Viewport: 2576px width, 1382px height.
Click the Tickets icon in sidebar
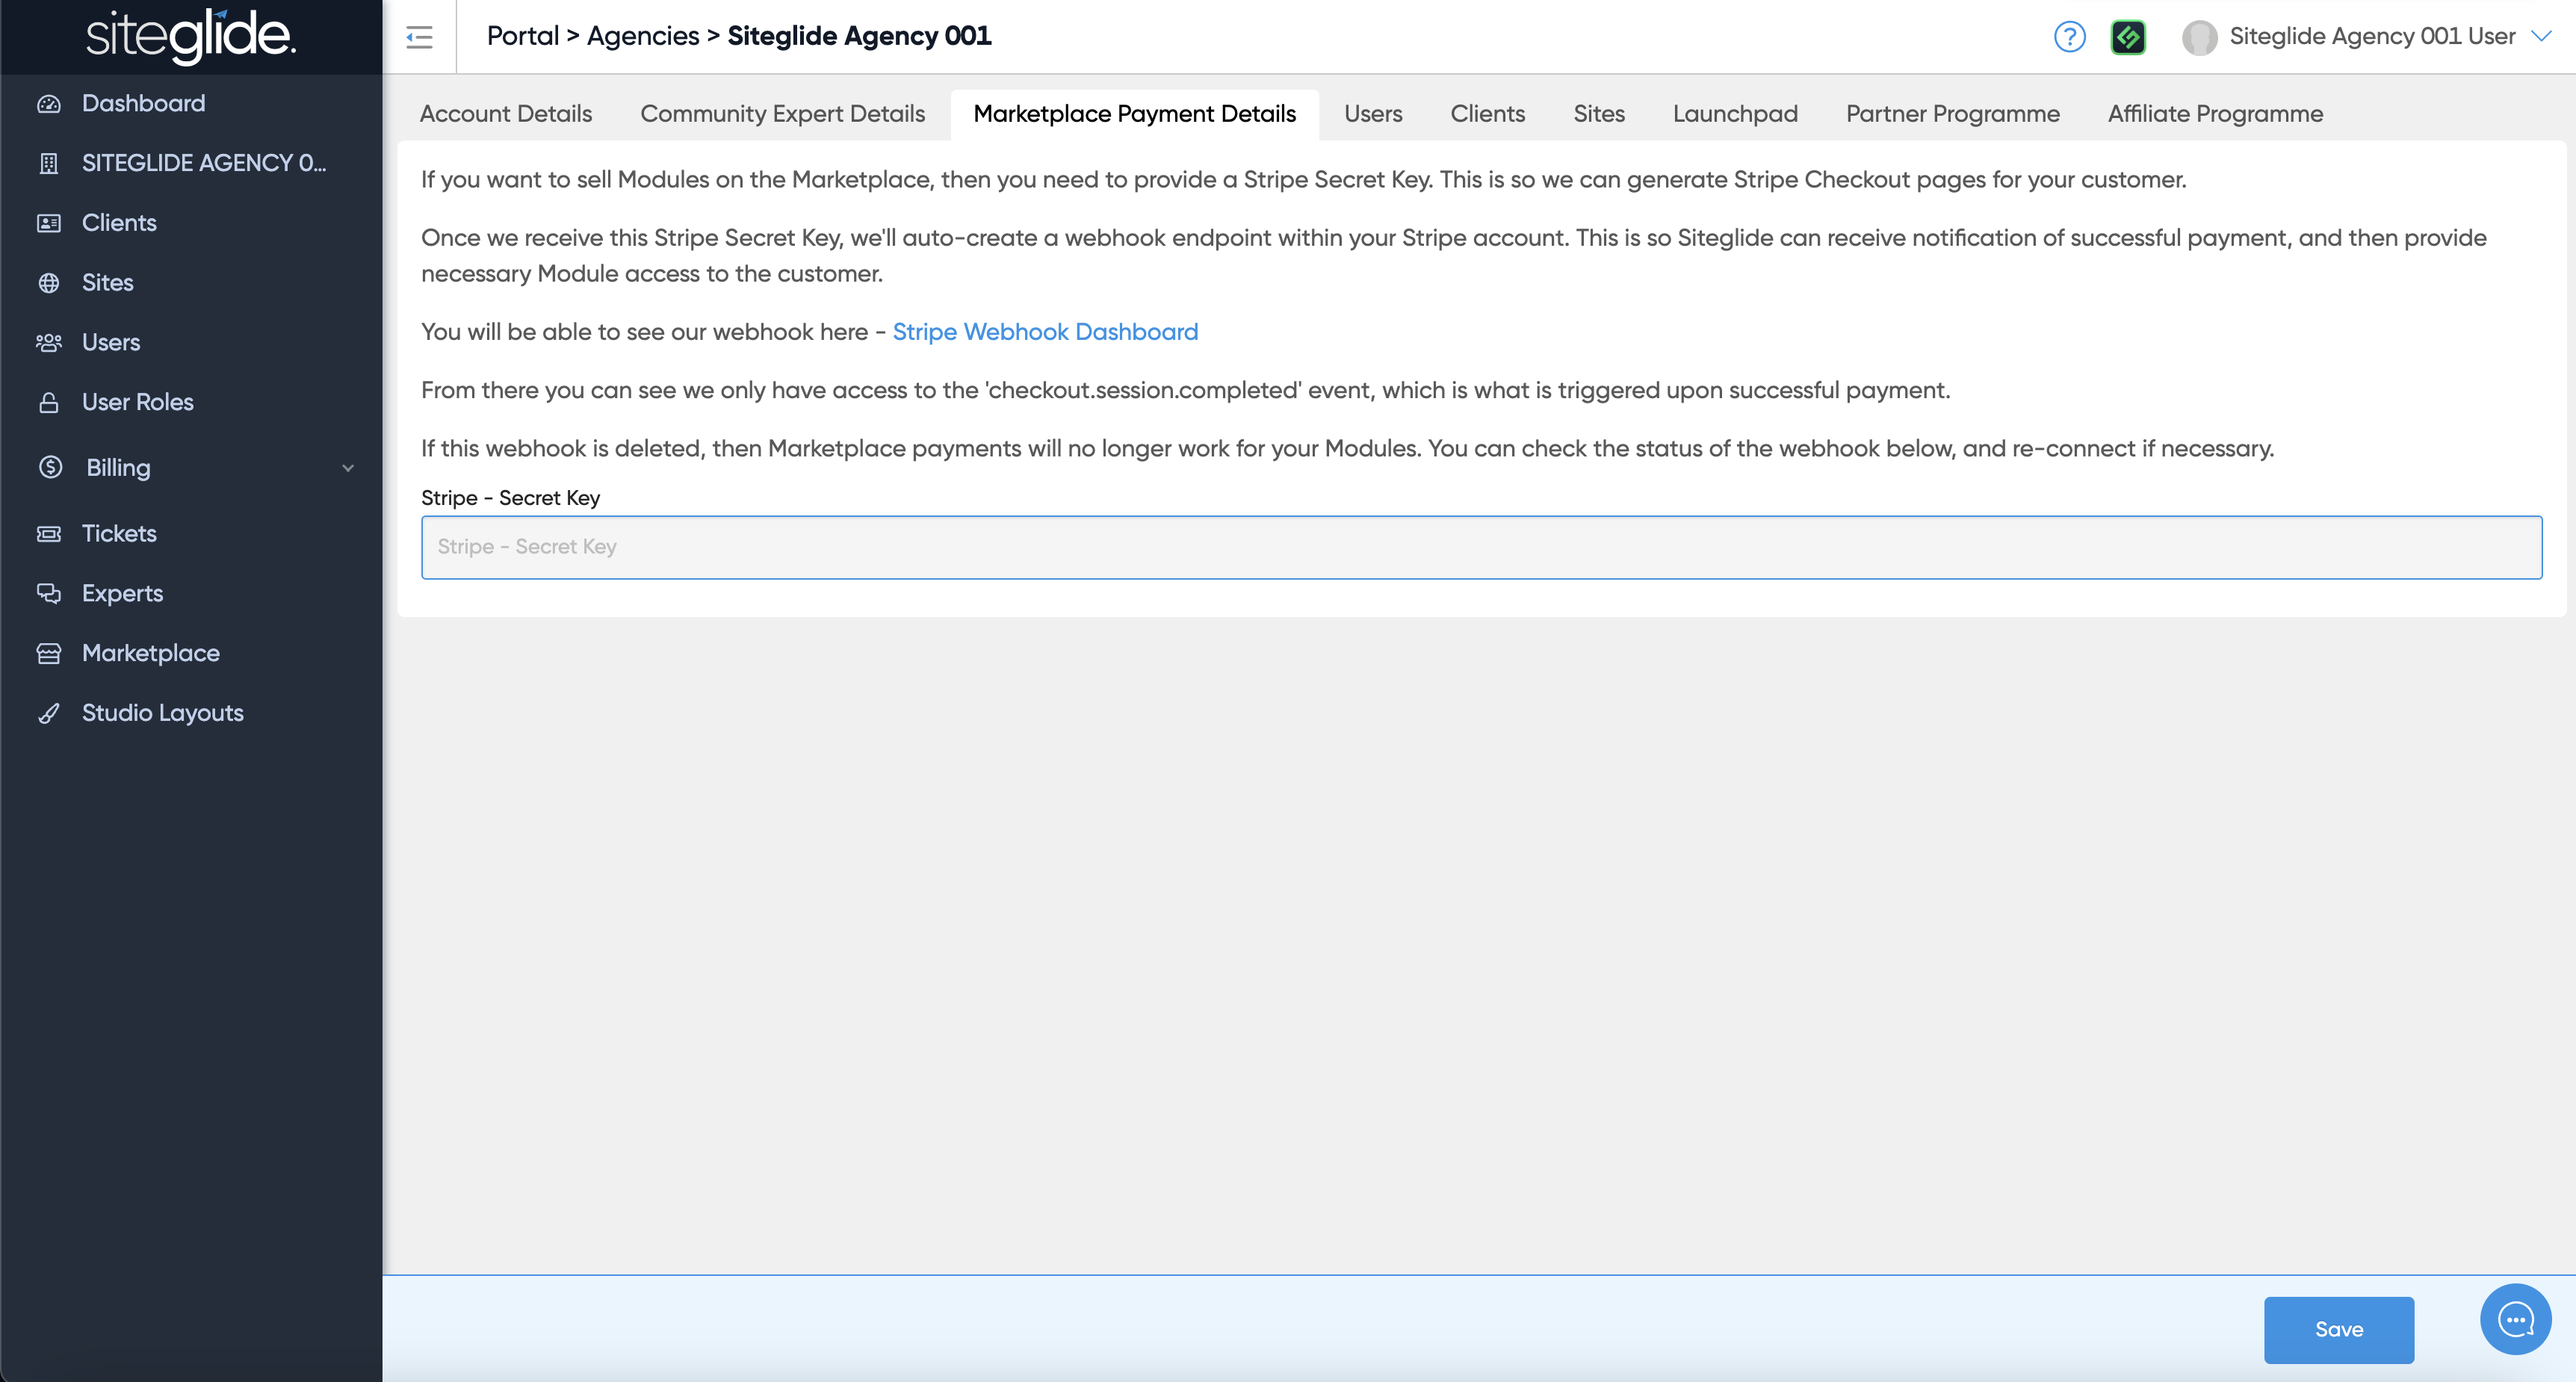tap(49, 534)
